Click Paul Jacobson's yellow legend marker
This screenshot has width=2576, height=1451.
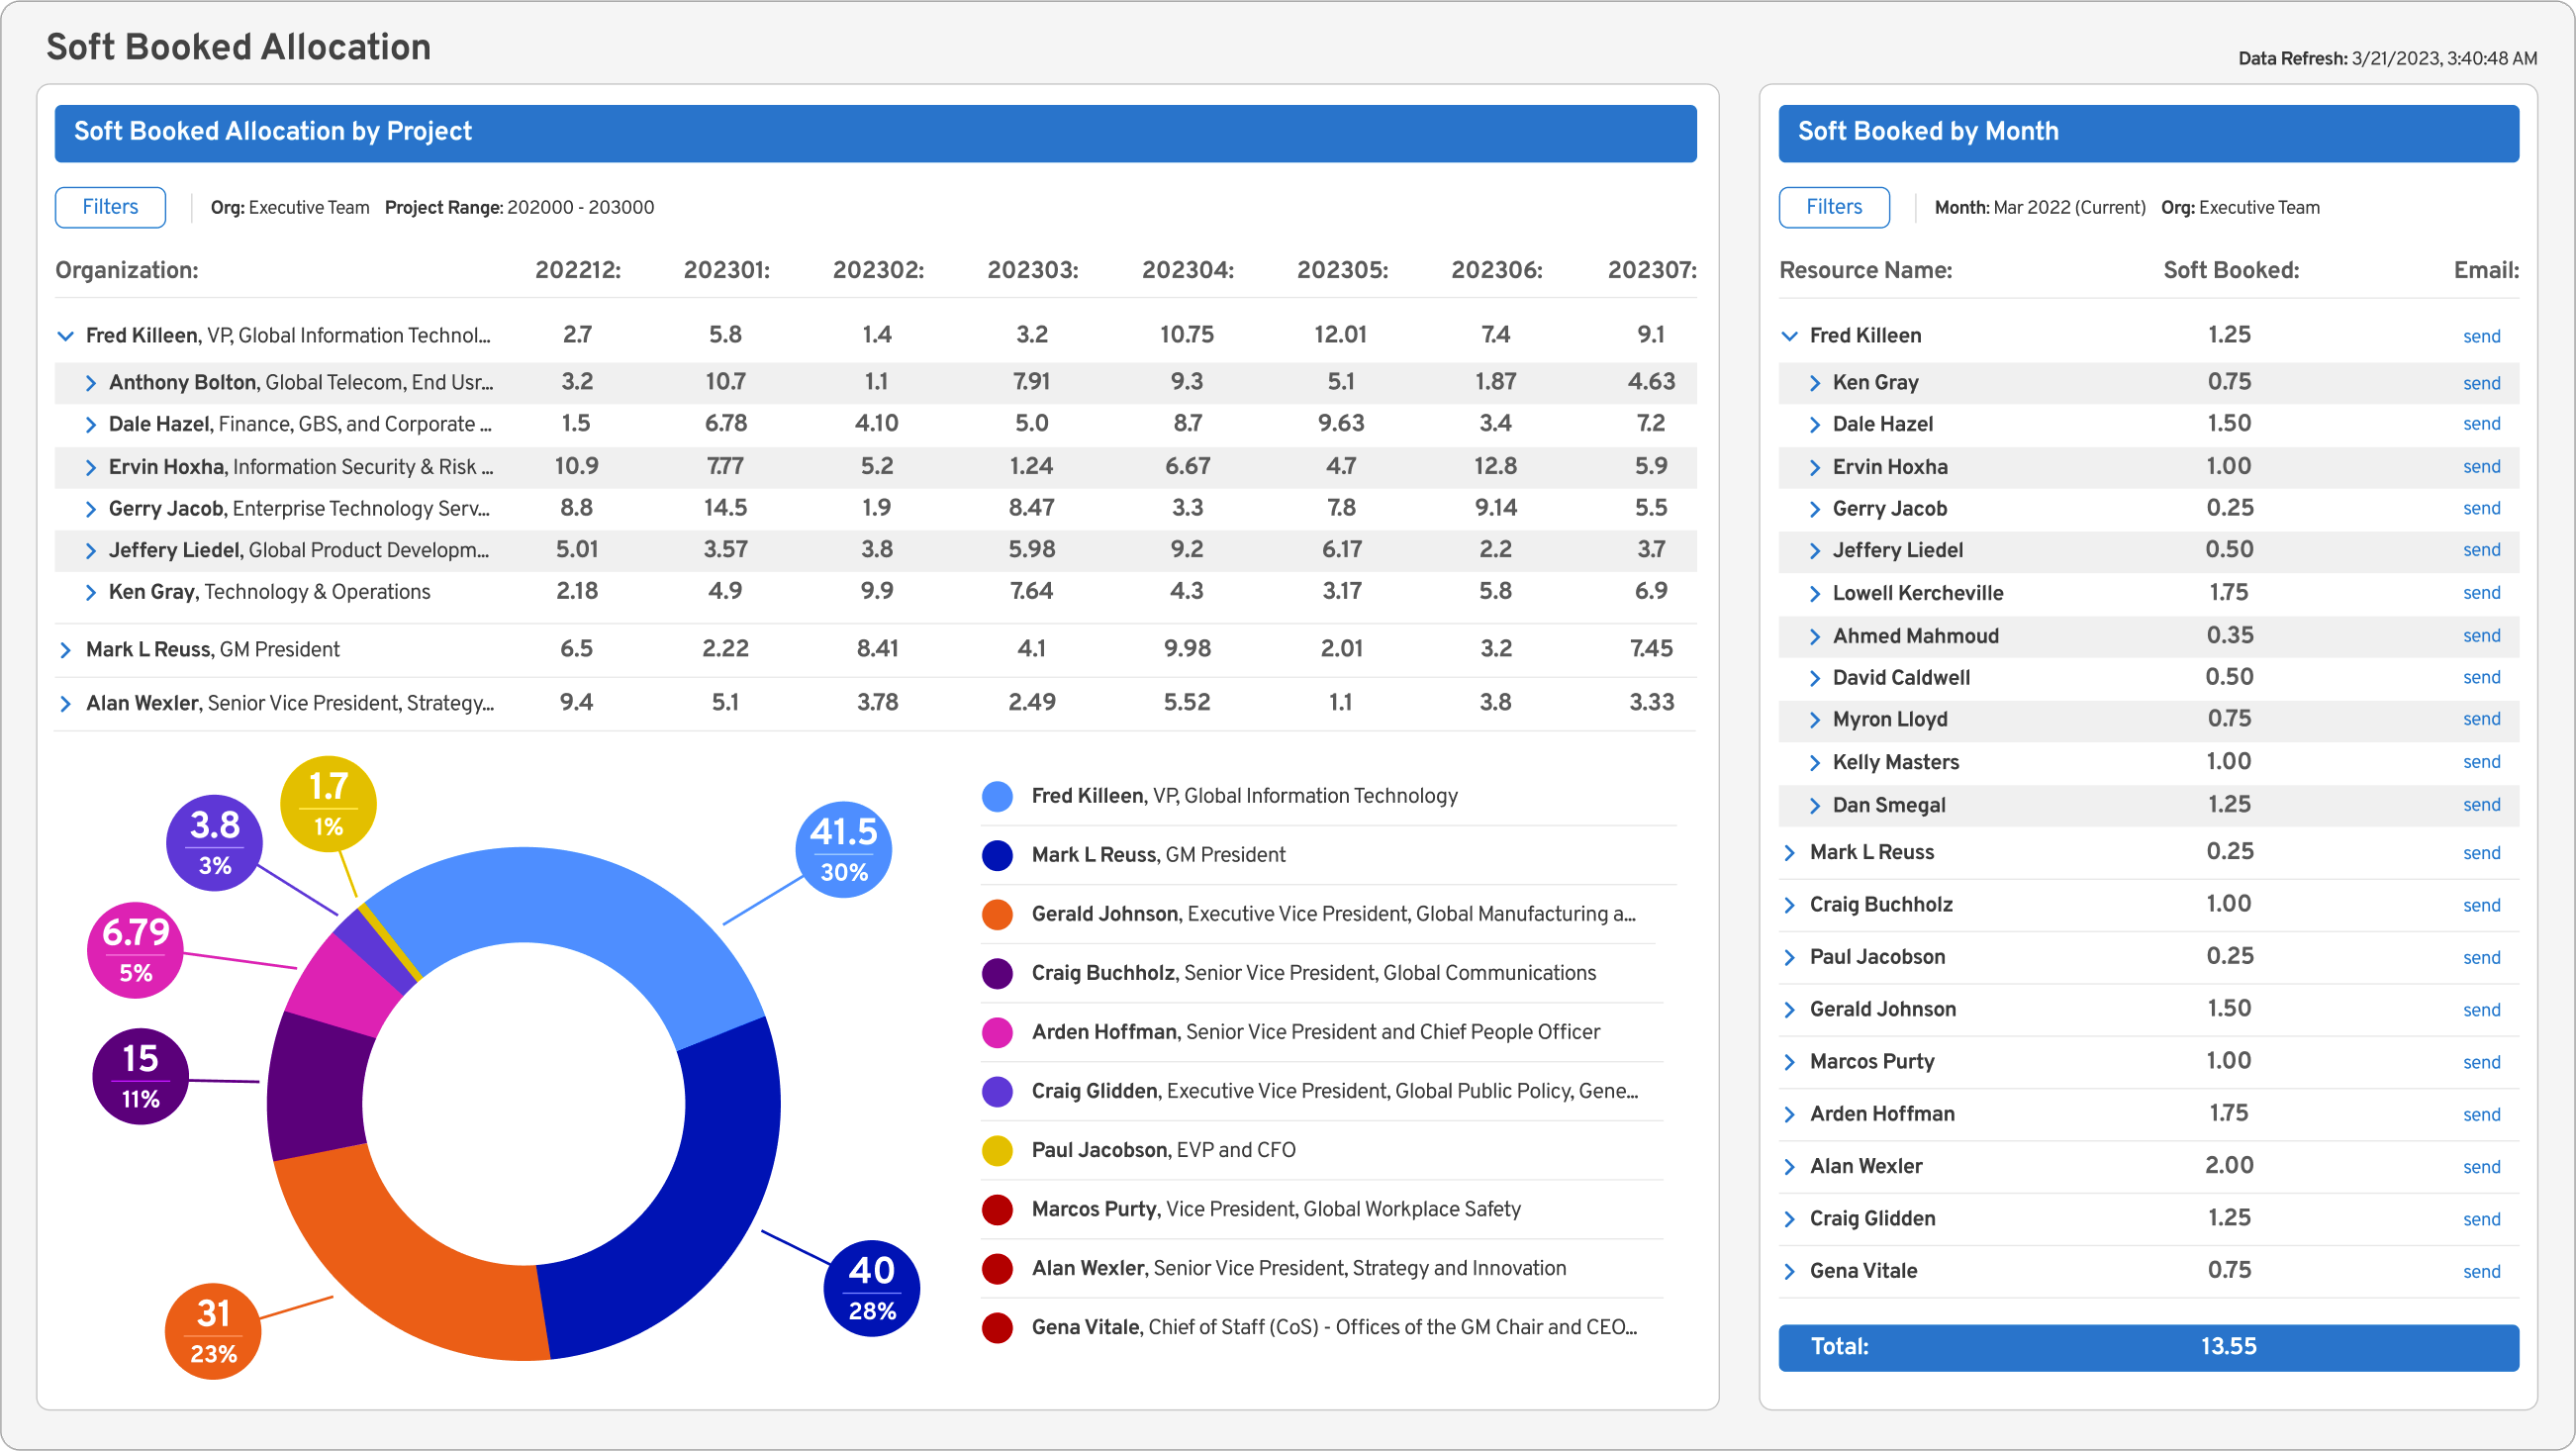(997, 1150)
